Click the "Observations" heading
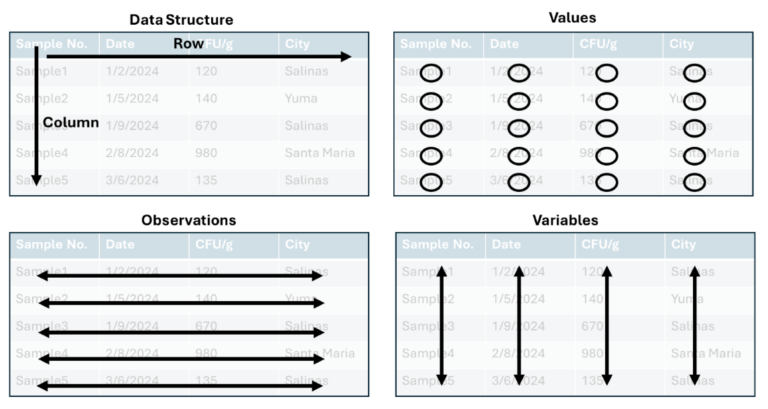768x409 pixels. point(188,219)
